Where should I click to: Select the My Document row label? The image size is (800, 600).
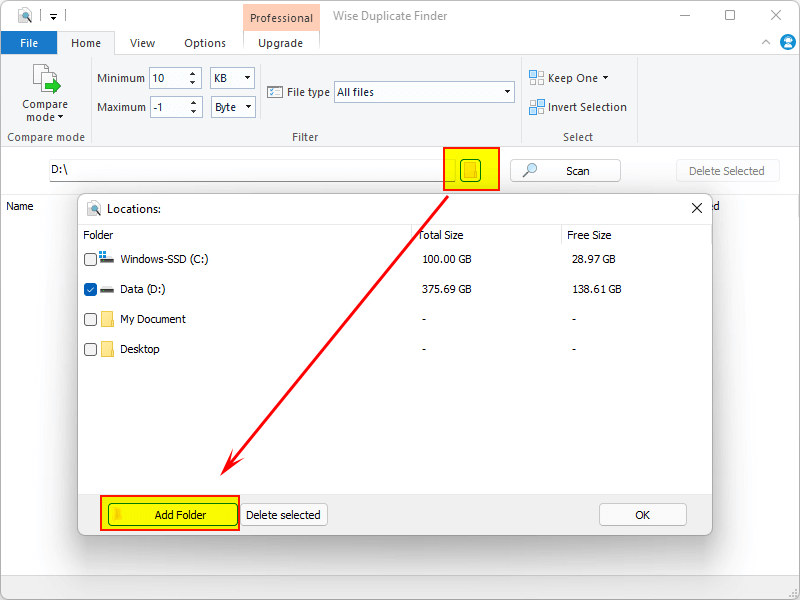(153, 319)
